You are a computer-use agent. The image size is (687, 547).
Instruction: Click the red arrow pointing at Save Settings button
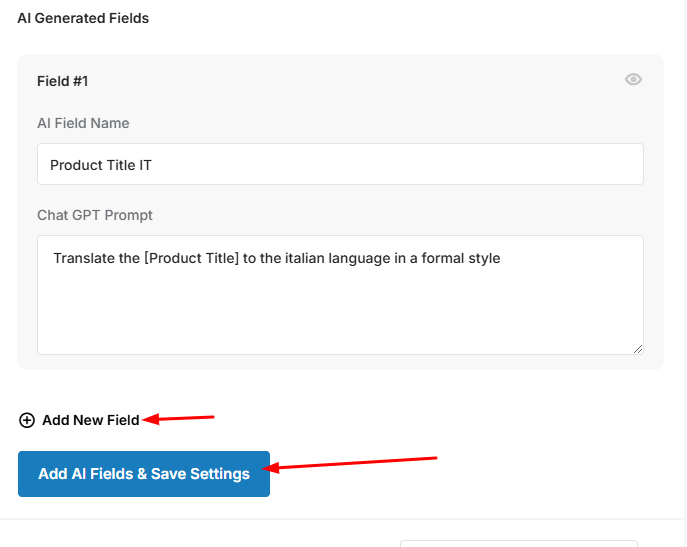350,464
